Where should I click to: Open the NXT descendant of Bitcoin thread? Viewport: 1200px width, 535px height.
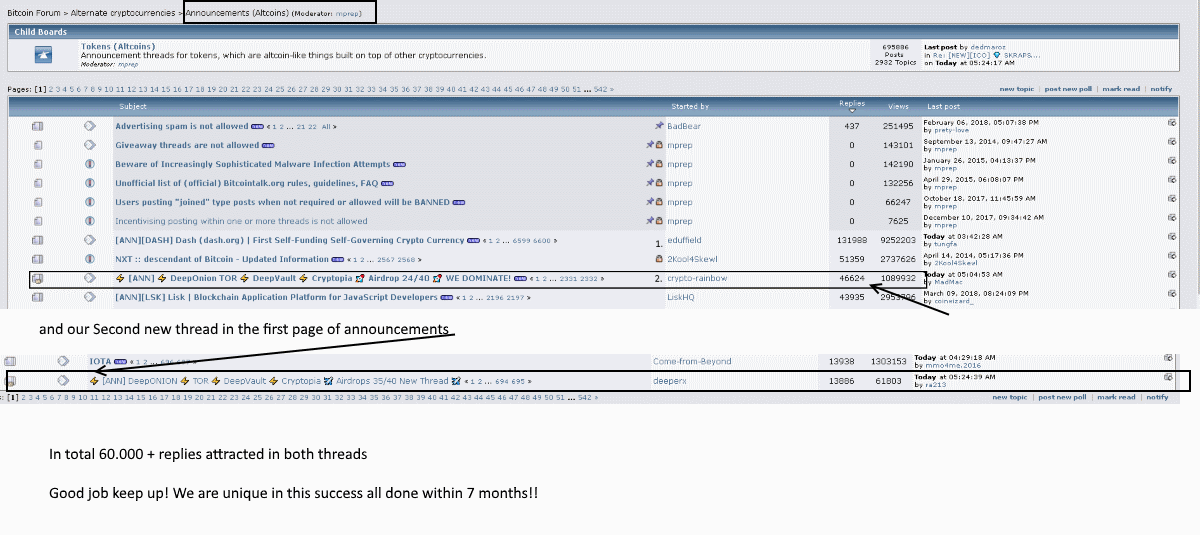click(221, 259)
